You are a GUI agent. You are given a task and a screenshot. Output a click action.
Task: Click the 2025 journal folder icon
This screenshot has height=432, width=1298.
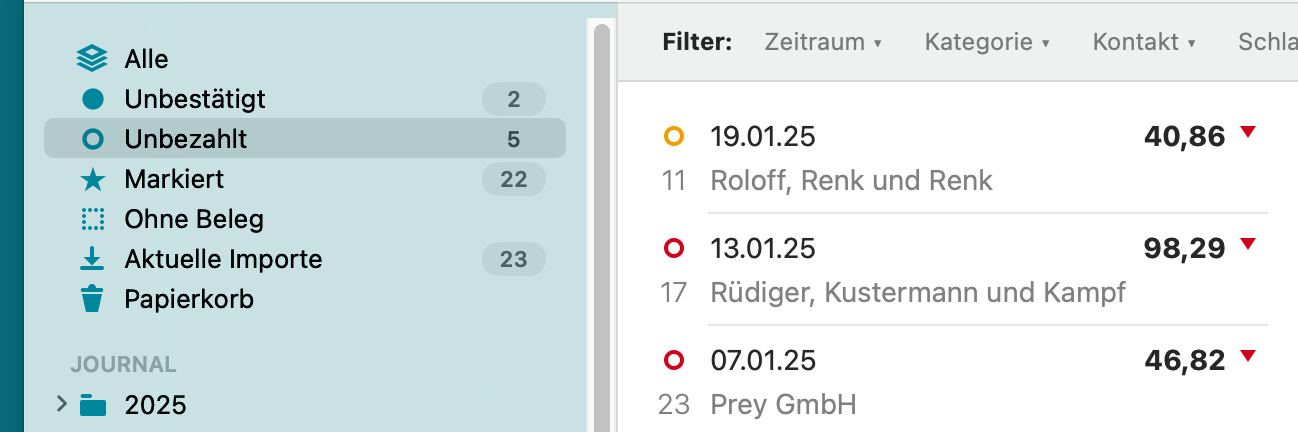coord(93,405)
